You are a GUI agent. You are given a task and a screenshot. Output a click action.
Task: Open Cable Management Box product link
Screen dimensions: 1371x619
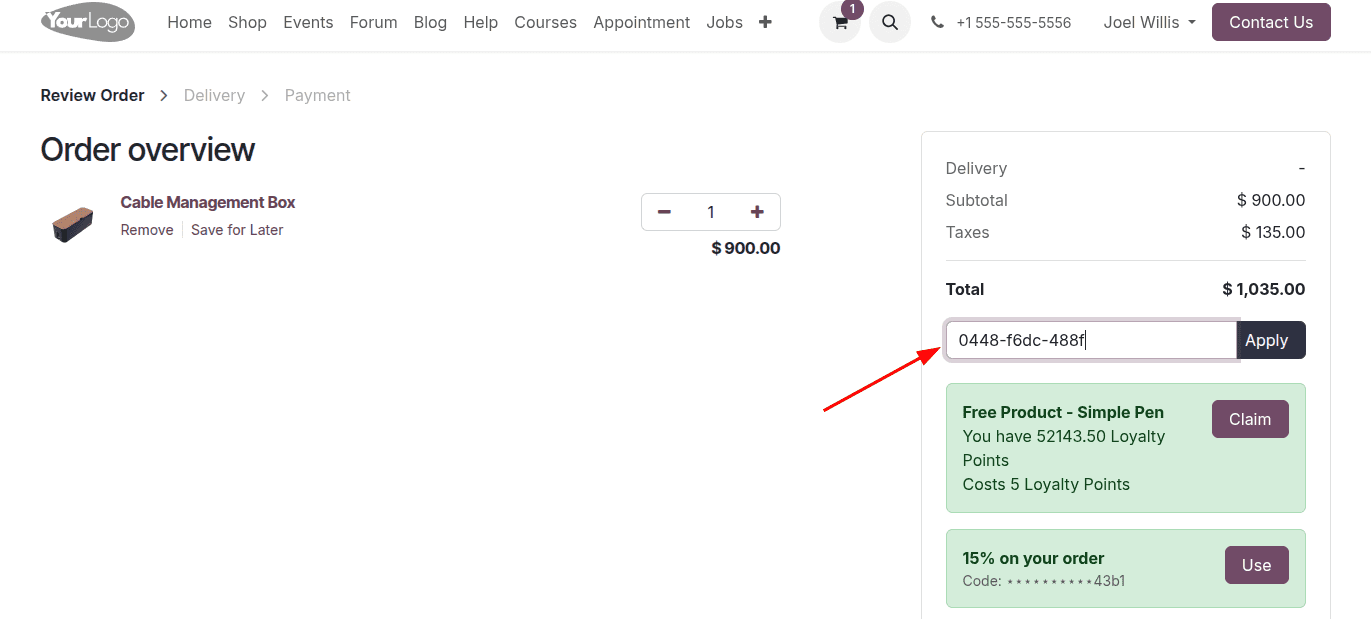pos(208,202)
